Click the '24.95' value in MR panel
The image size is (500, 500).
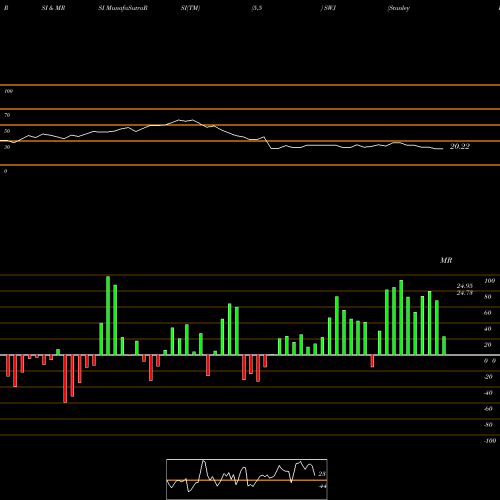click(465, 286)
